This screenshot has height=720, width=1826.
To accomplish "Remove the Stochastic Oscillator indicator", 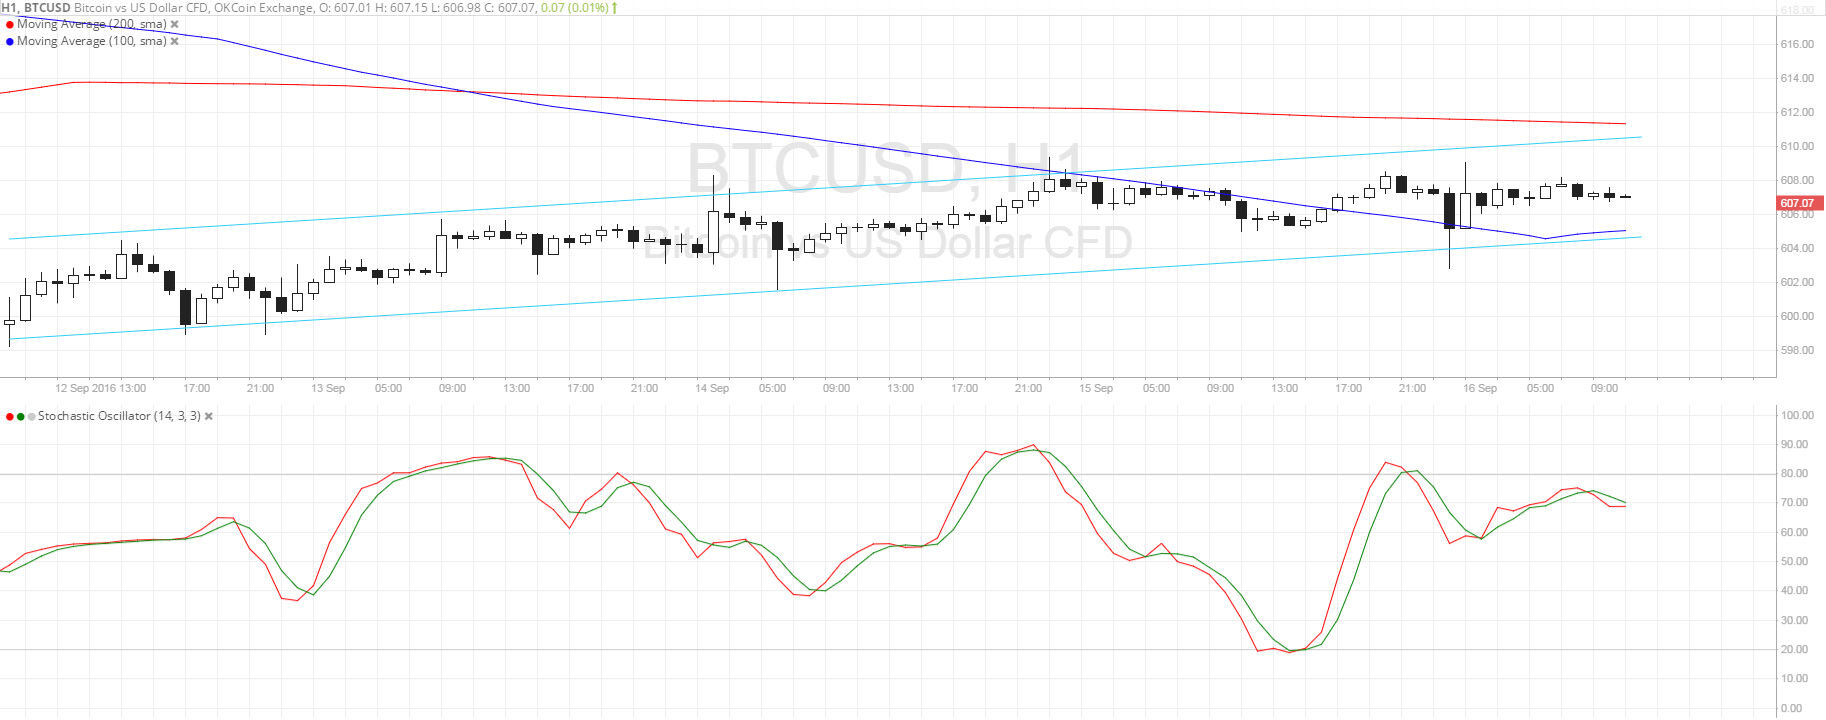I will [x=209, y=416].
